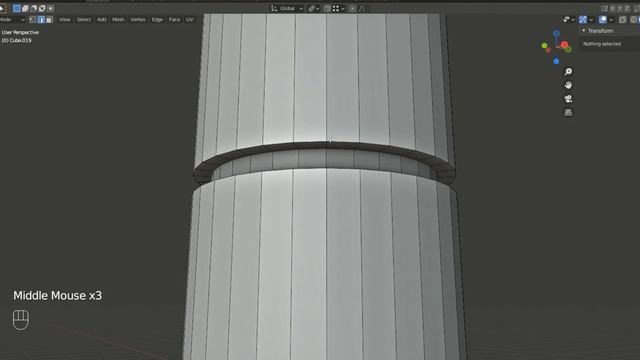Click the pan view hand icon
The width and height of the screenshot is (640, 360).
click(568, 85)
